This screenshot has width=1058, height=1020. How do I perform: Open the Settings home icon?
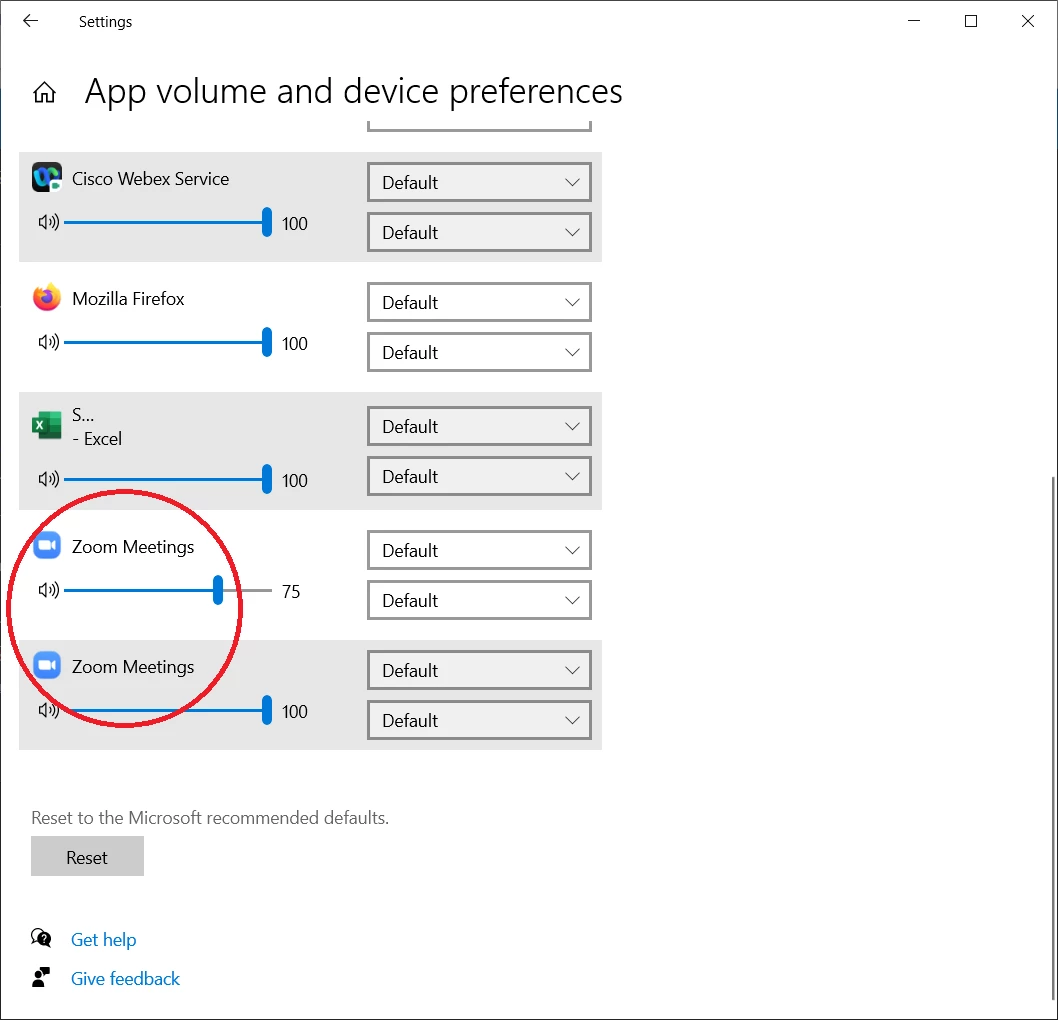pos(45,92)
